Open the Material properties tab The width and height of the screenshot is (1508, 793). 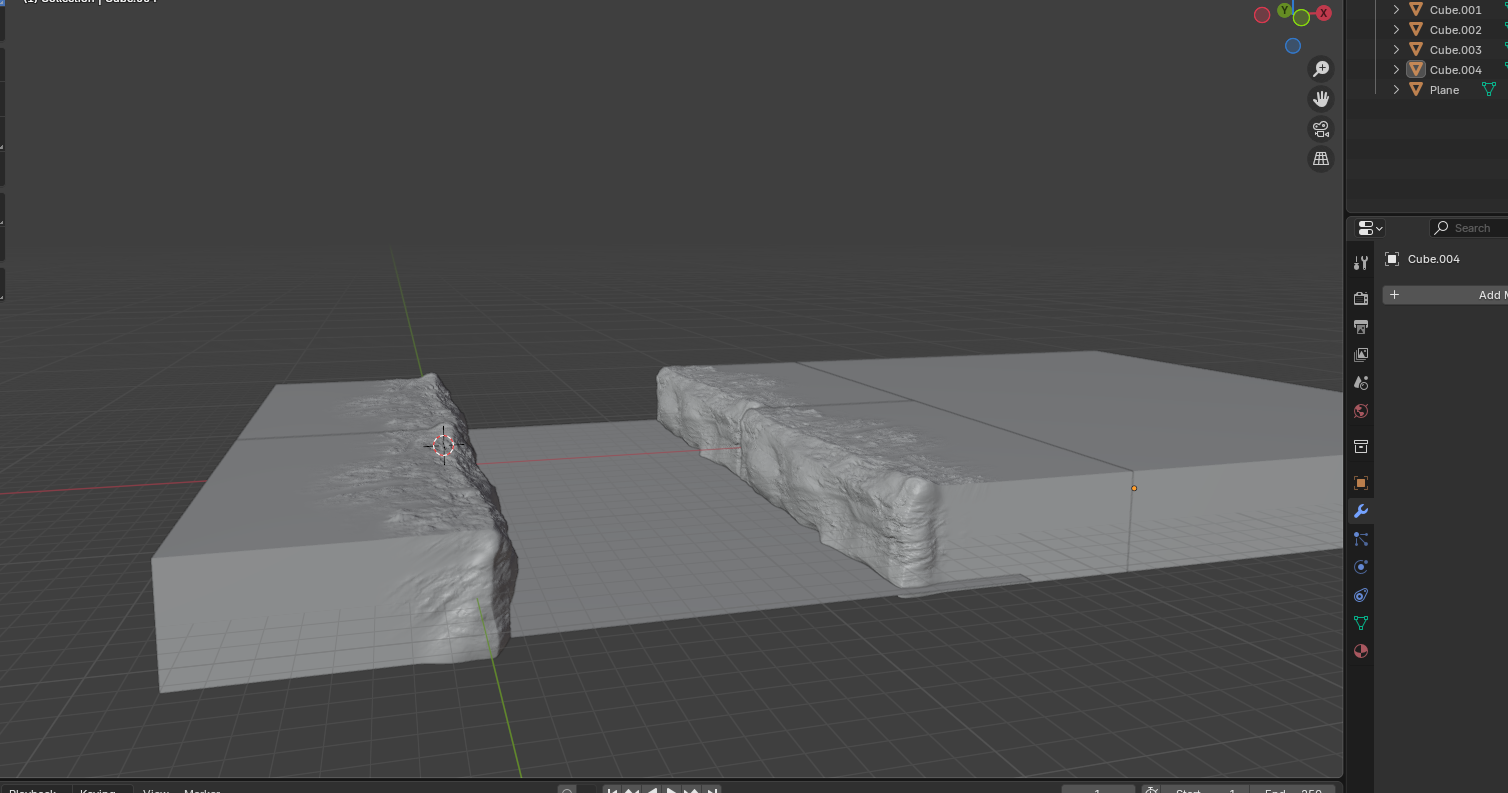click(1360, 651)
